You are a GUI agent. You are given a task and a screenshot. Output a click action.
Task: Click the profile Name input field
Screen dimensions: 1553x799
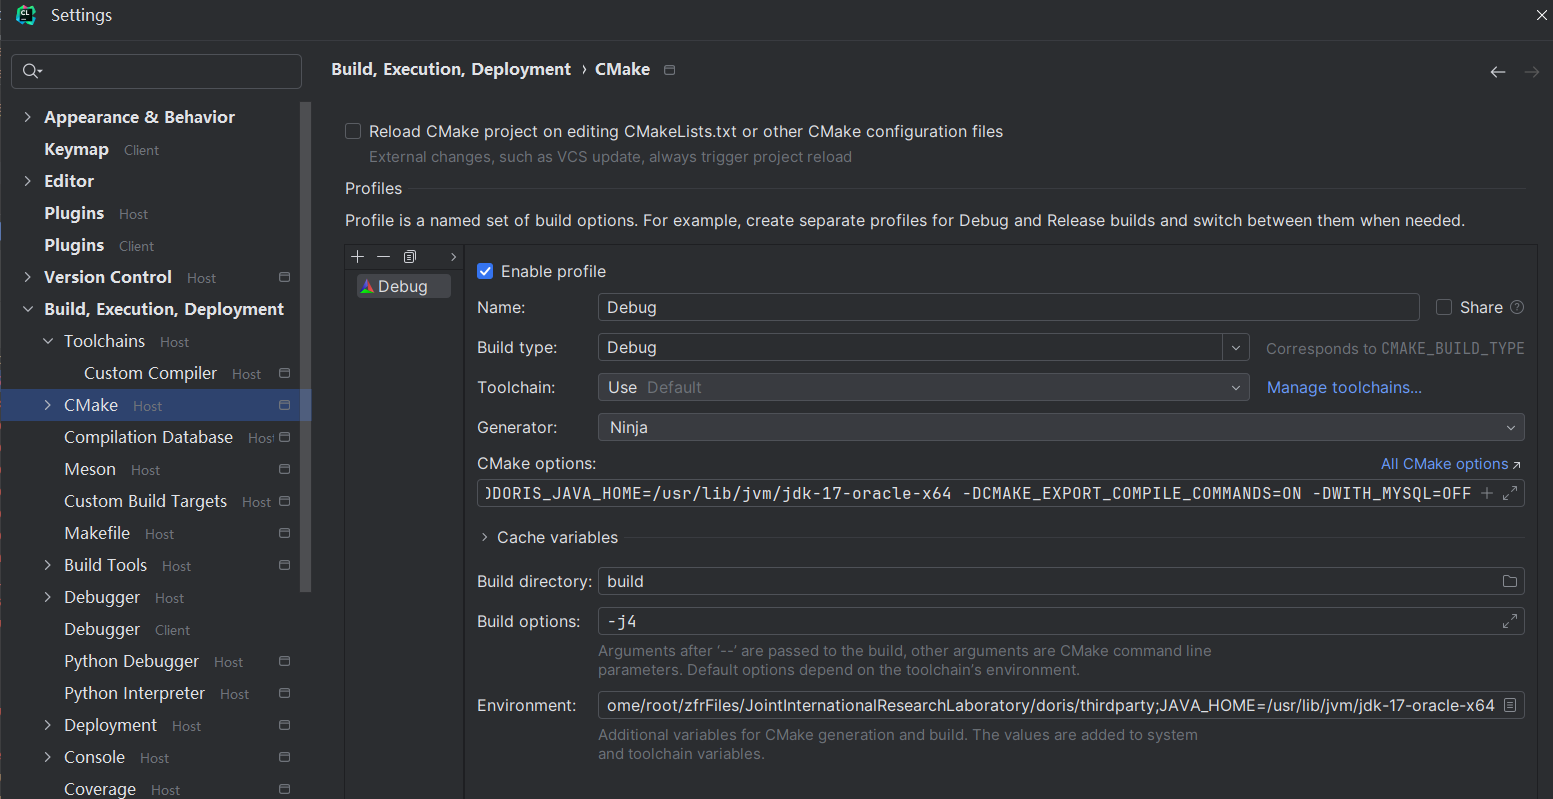(1008, 307)
